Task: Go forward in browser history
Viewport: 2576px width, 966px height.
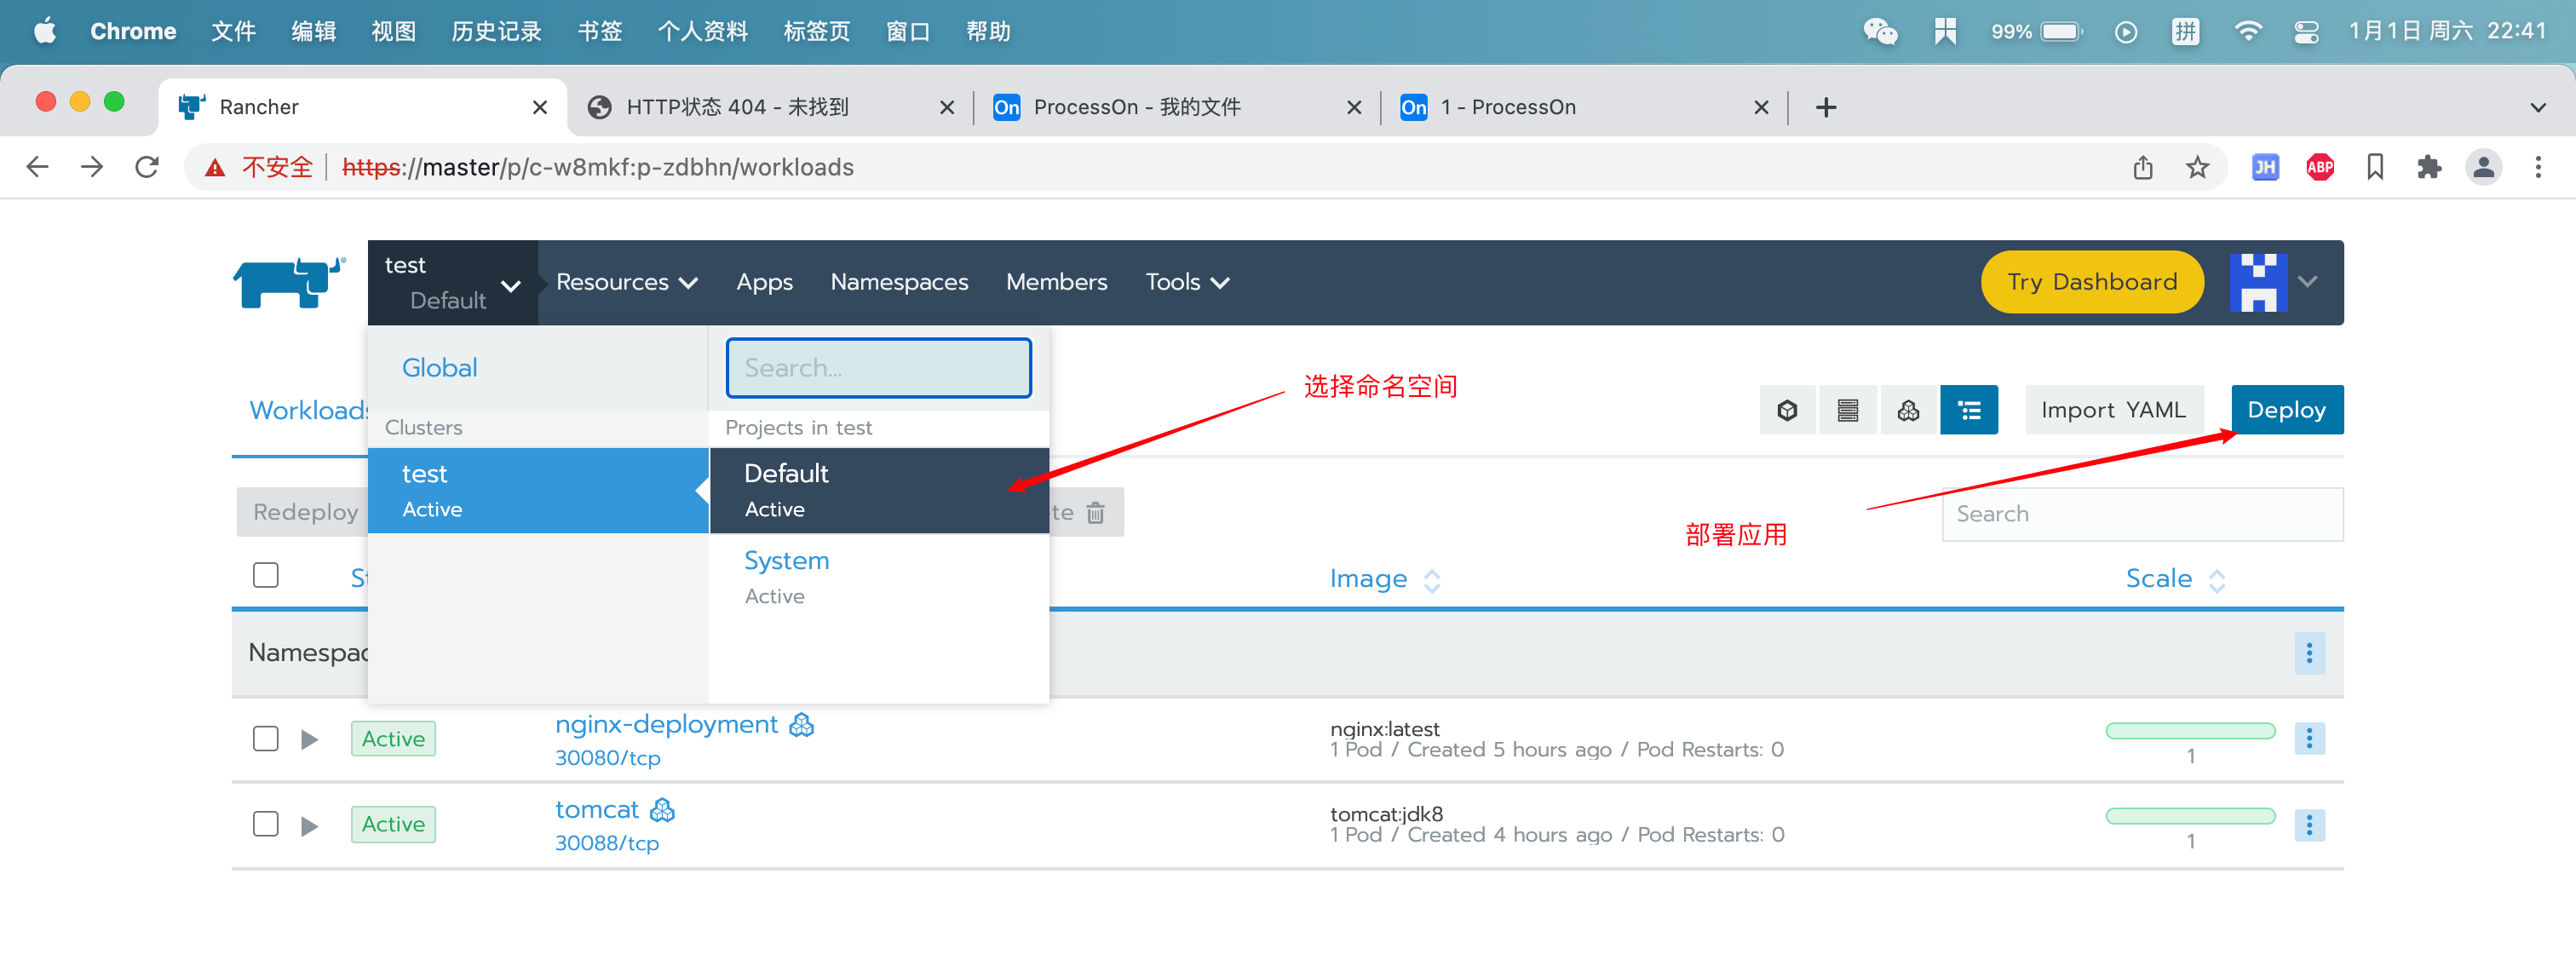Action: coord(92,167)
